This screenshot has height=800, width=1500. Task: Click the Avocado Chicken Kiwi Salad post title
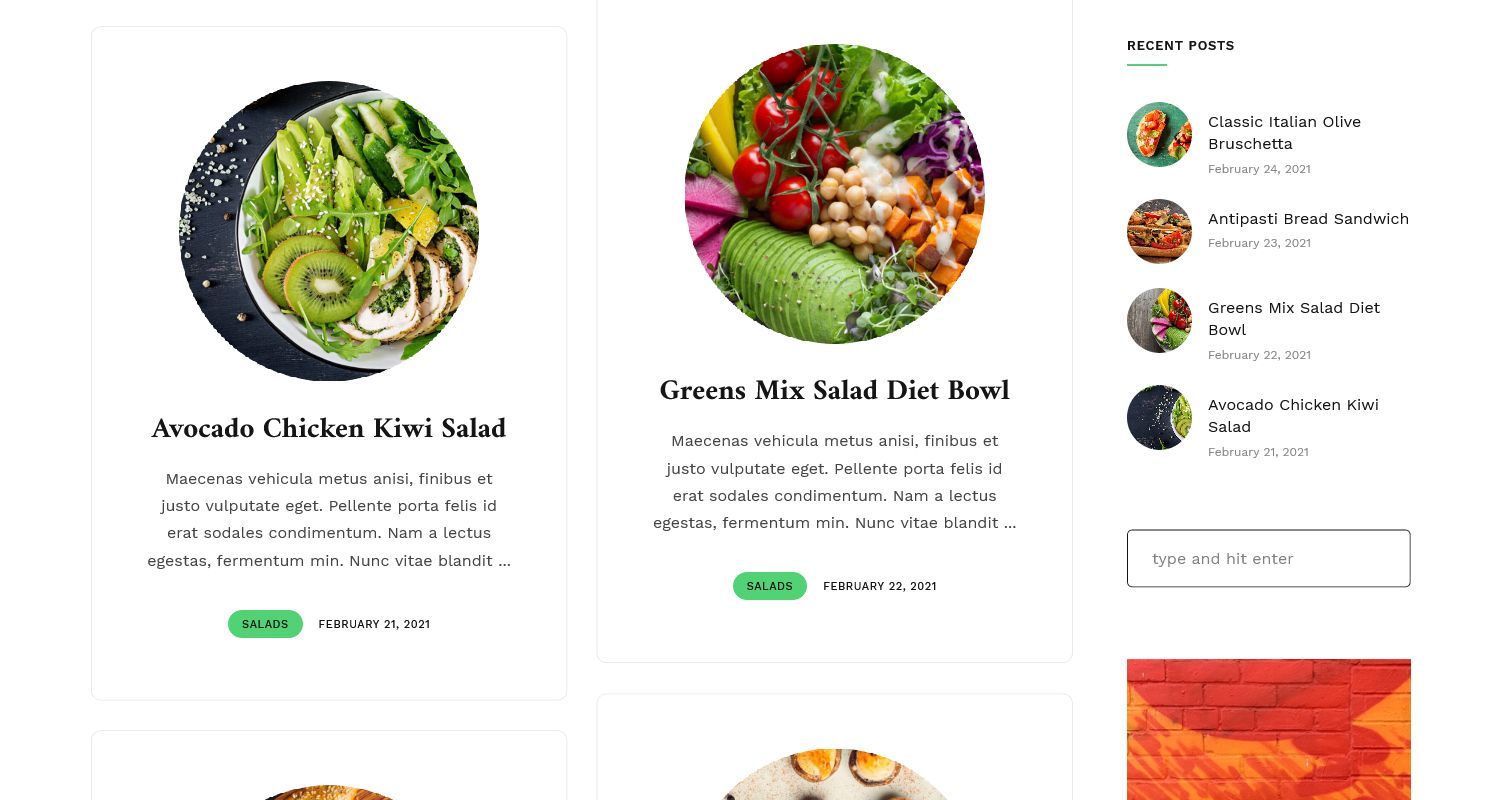click(x=329, y=428)
